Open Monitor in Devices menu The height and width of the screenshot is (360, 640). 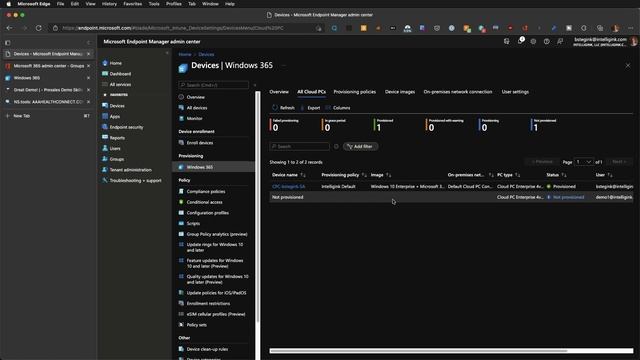click(x=194, y=118)
